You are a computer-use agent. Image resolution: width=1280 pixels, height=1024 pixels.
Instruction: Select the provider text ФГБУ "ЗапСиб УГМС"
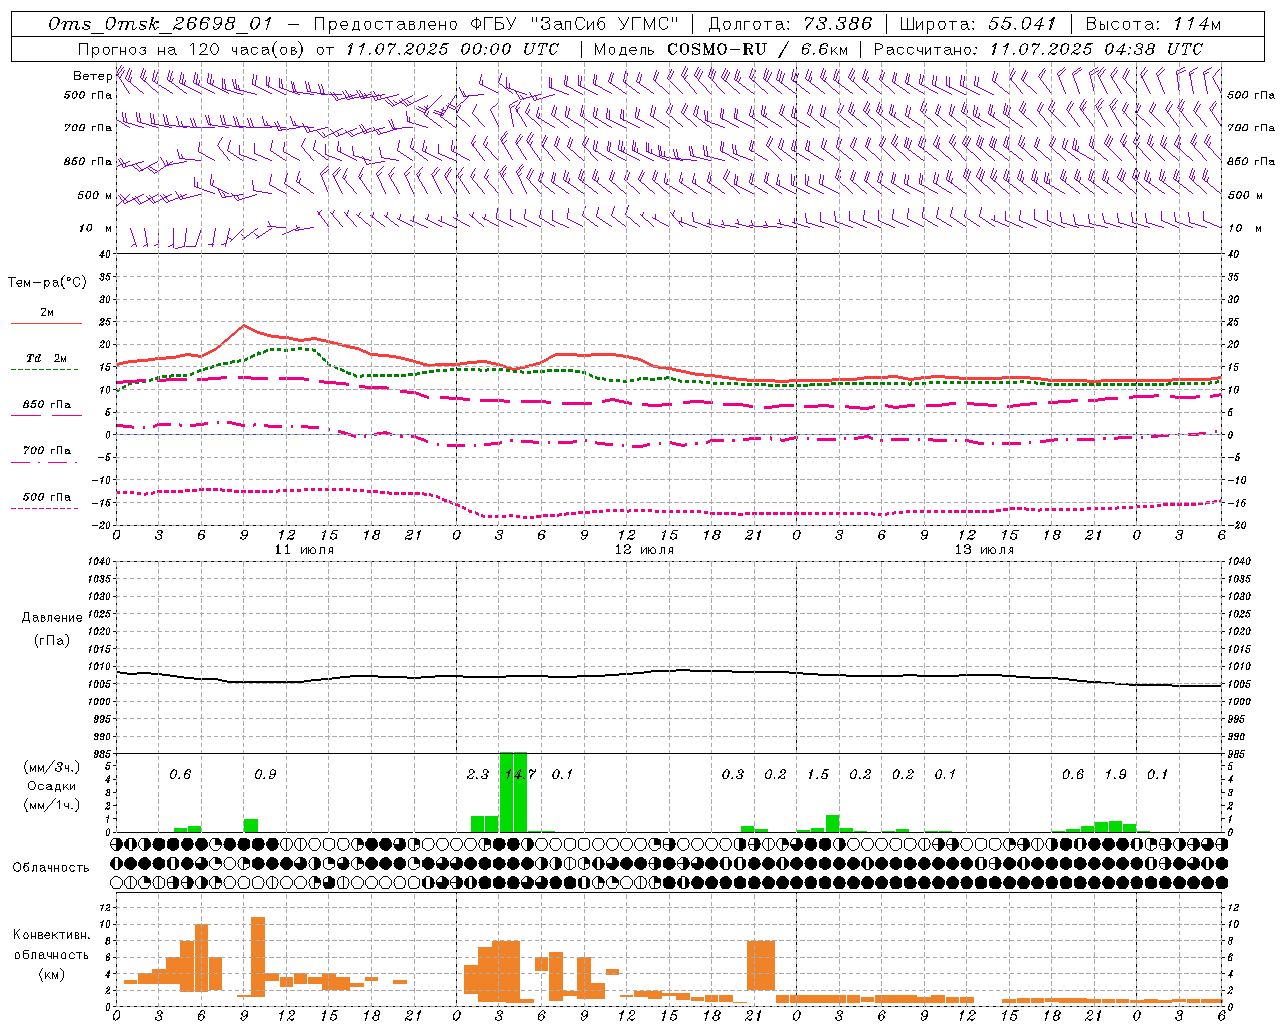573,24
